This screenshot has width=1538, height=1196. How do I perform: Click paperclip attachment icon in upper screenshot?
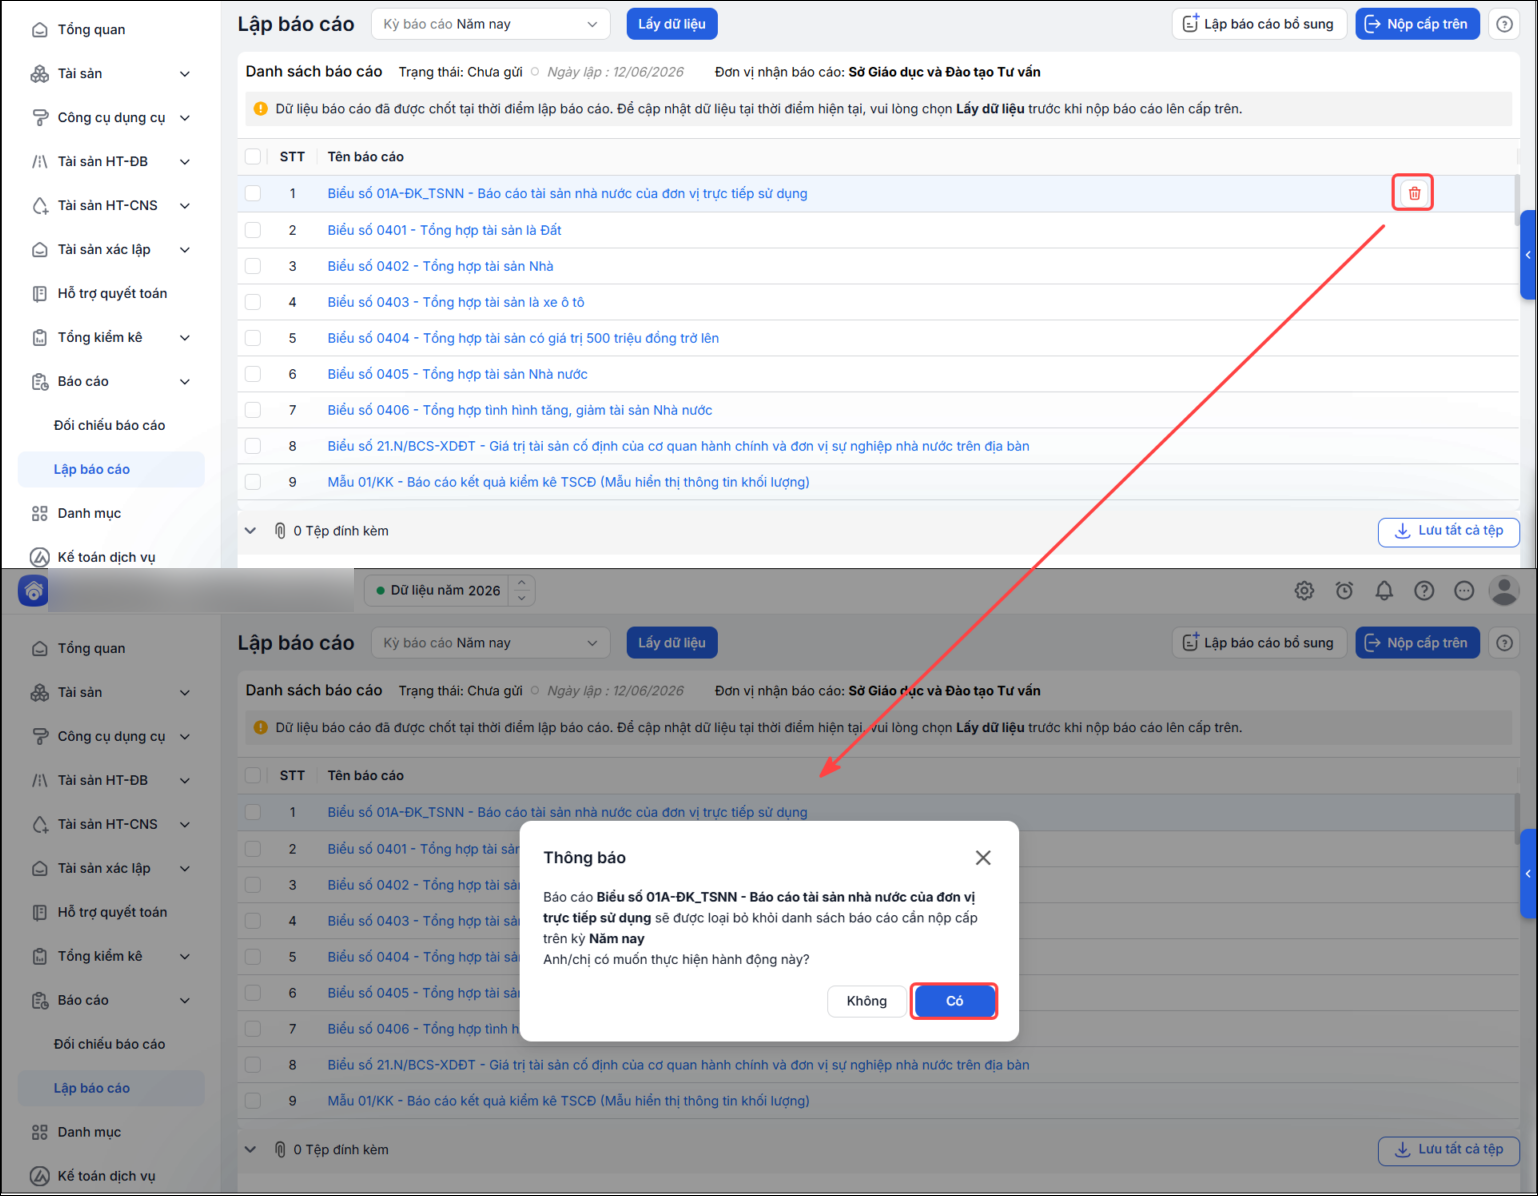(x=280, y=531)
